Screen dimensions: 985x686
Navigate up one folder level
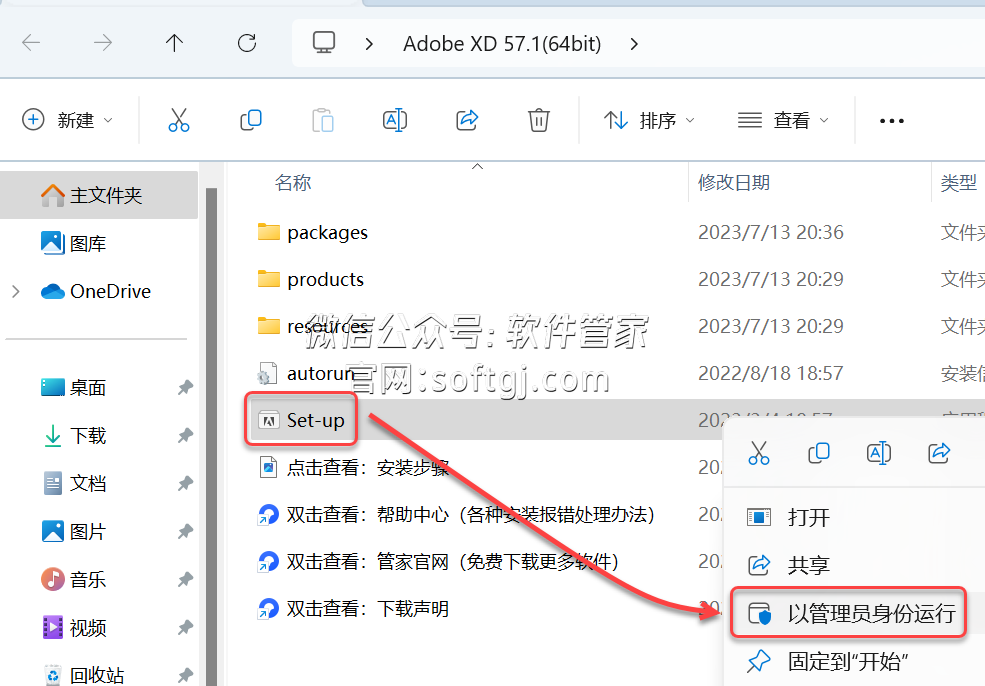point(174,43)
